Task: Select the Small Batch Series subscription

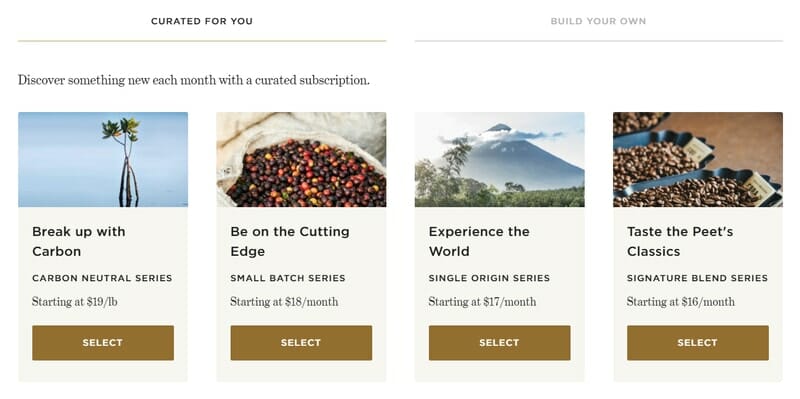Action: [301, 343]
